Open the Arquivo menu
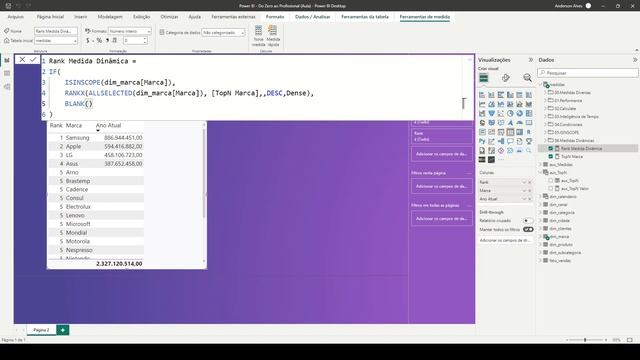Viewport: 640px width, 360px height. [x=16, y=17]
